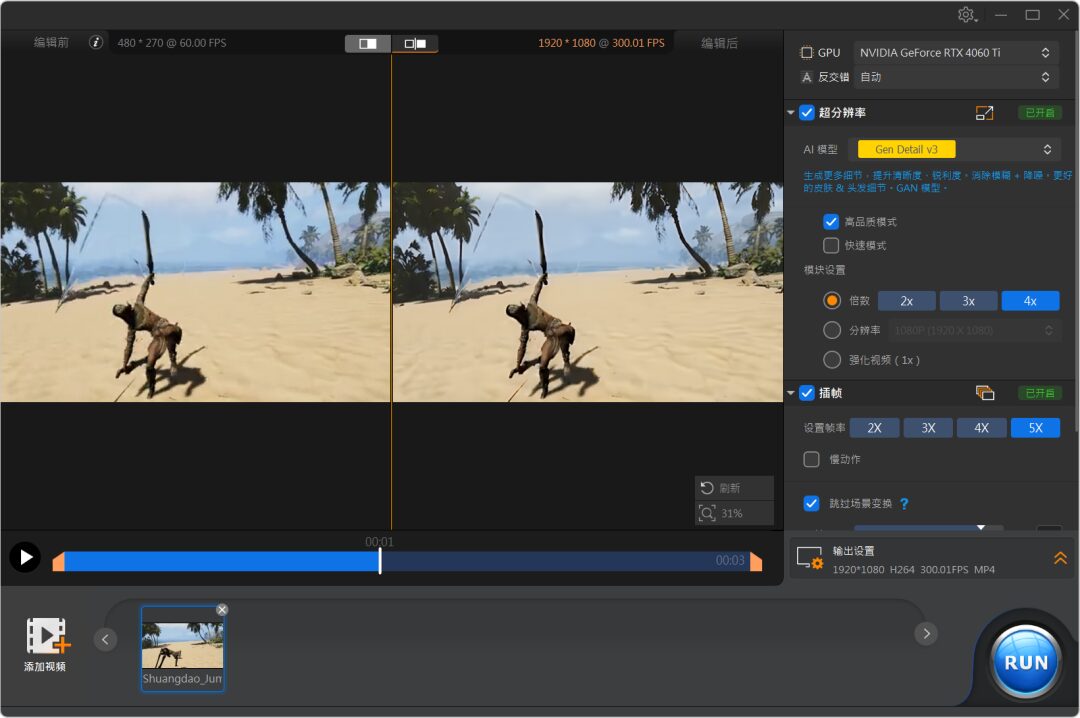Expand the output settings panel
The height and width of the screenshot is (718, 1080).
(1060, 558)
